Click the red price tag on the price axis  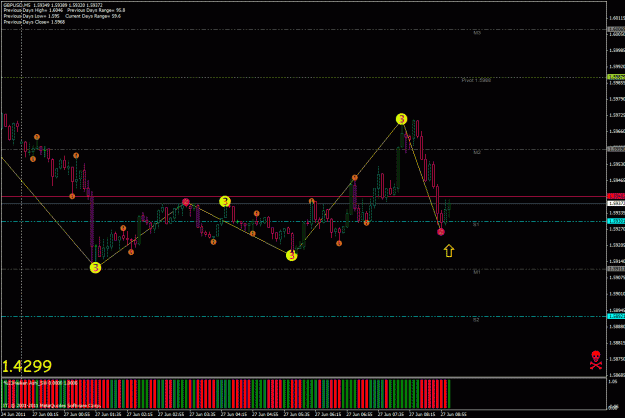(616, 196)
